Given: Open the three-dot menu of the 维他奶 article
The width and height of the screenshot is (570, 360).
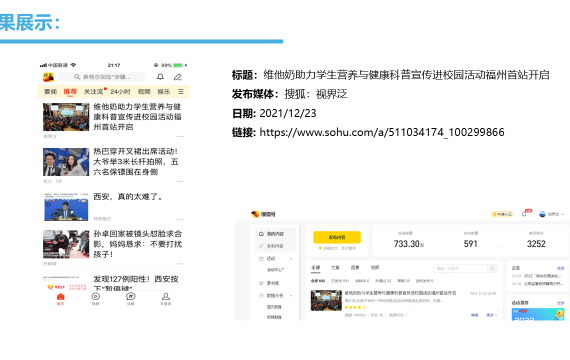Looking at the screenshot, I should click(x=180, y=136).
